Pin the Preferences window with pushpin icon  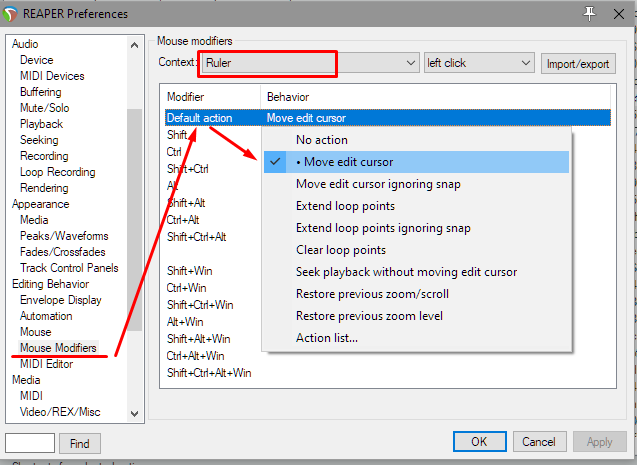(x=589, y=14)
